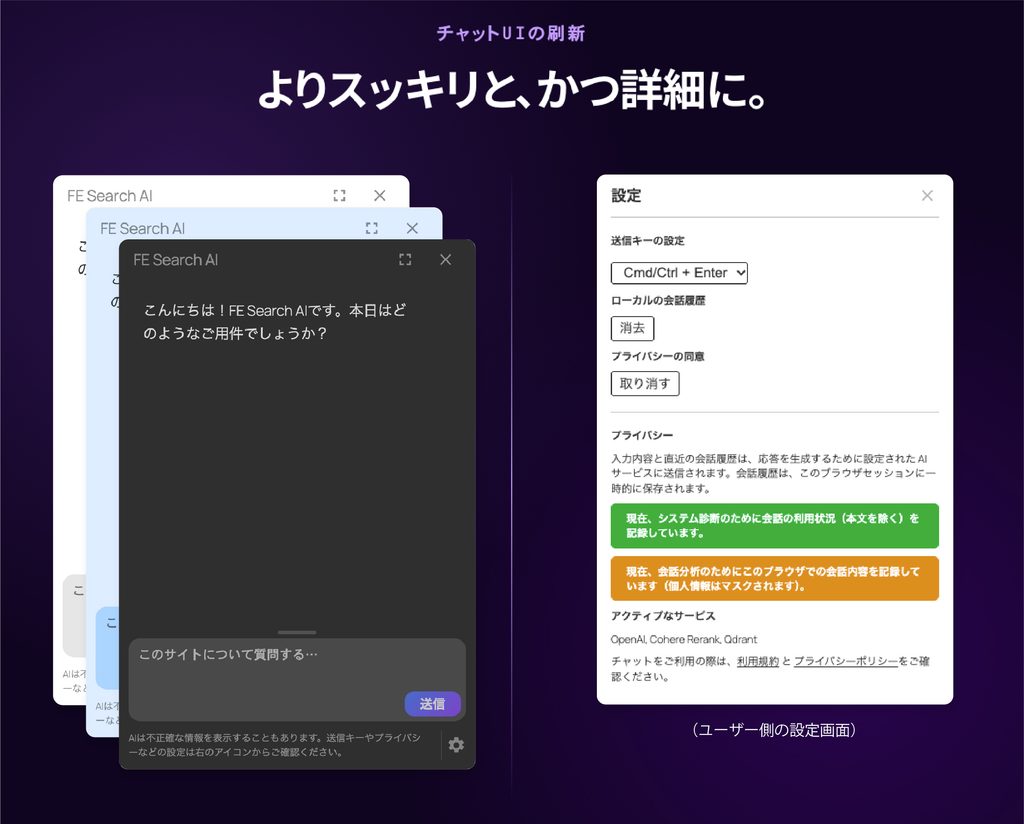
Task: Close the dark FE Search AI chat window
Action: 445,260
